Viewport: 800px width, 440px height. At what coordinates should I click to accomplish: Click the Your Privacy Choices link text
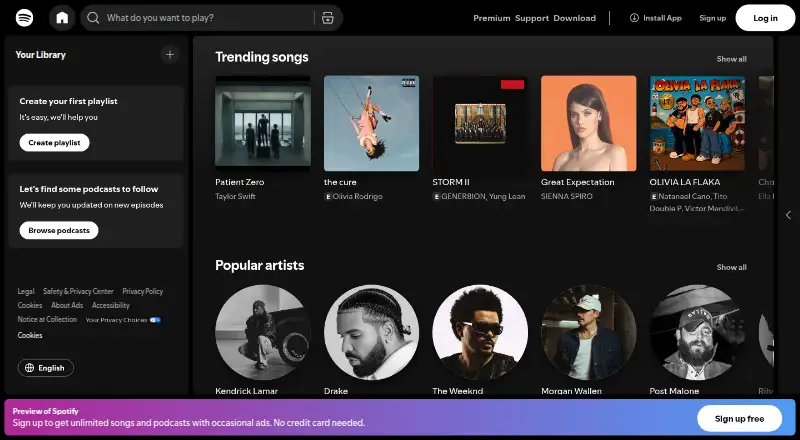(116, 320)
